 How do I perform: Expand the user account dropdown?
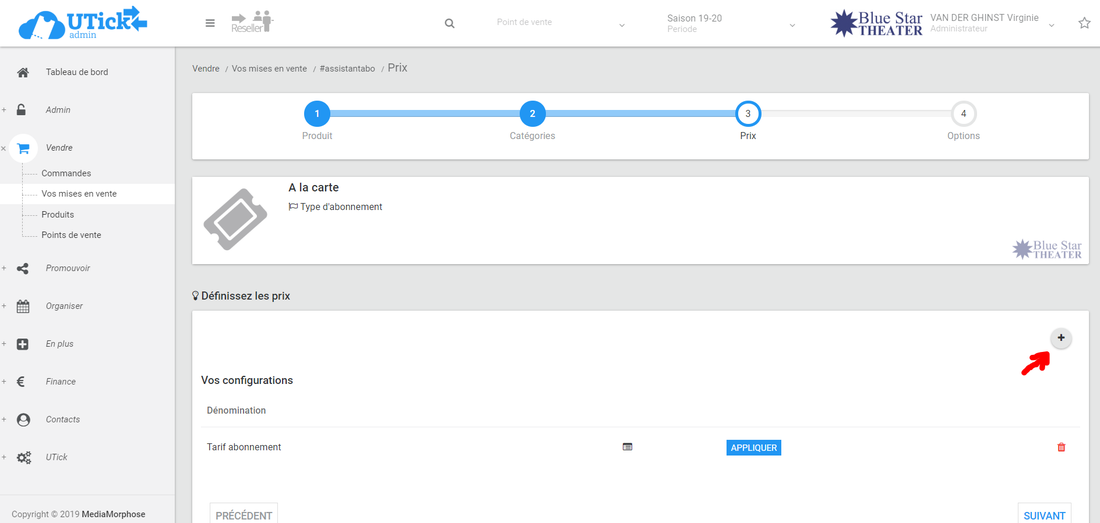(x=1051, y=25)
